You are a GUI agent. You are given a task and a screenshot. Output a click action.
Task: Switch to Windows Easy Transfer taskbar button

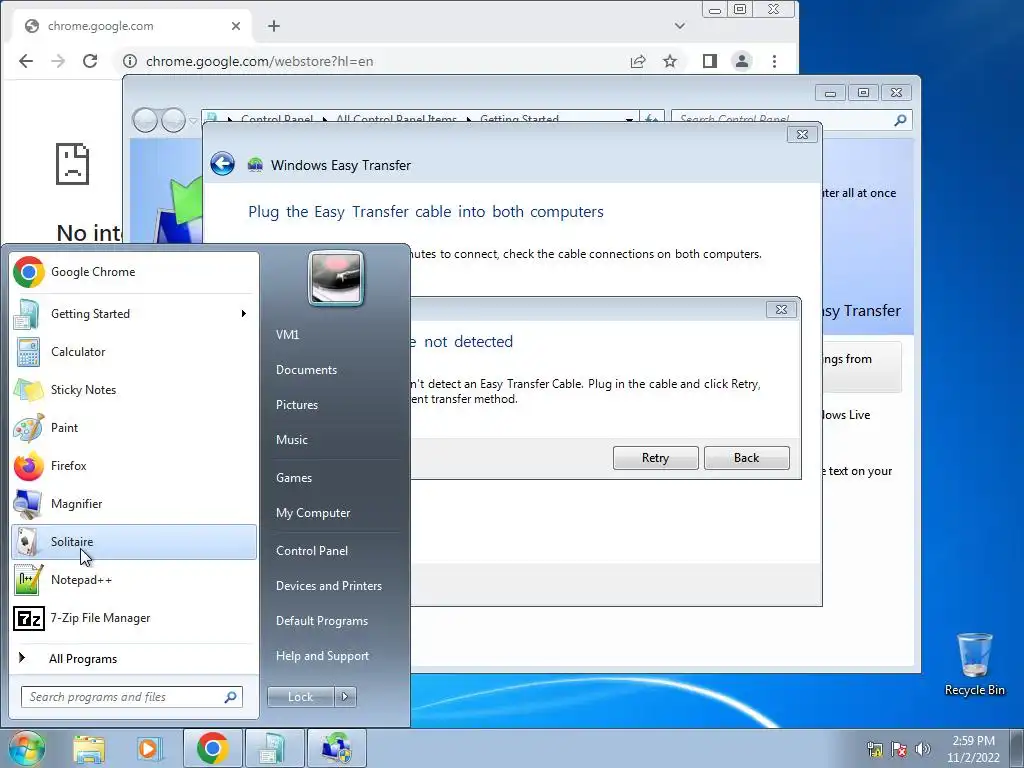(336, 748)
